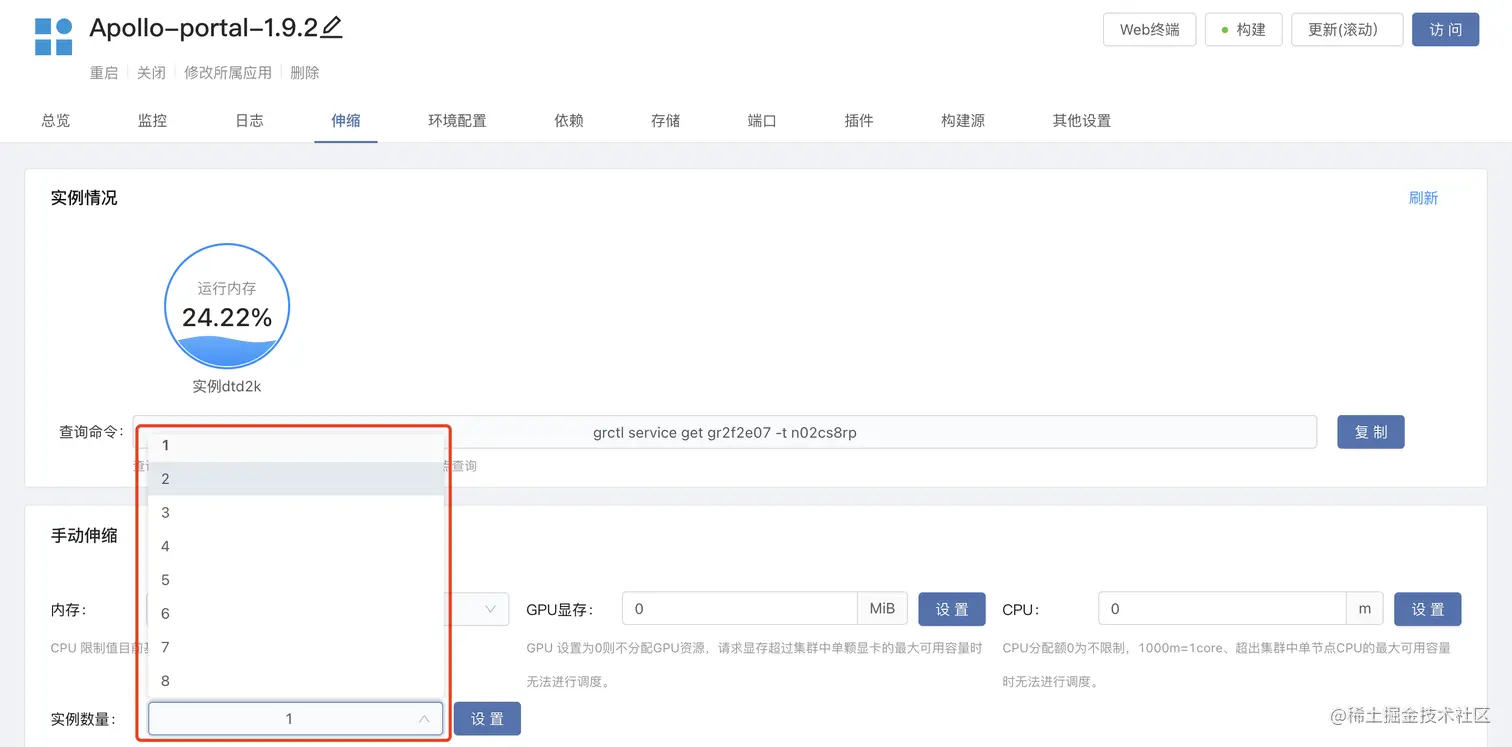Viewport: 1512px width, 747px height.
Task: Click the 删除 delete link
Action: click(305, 73)
